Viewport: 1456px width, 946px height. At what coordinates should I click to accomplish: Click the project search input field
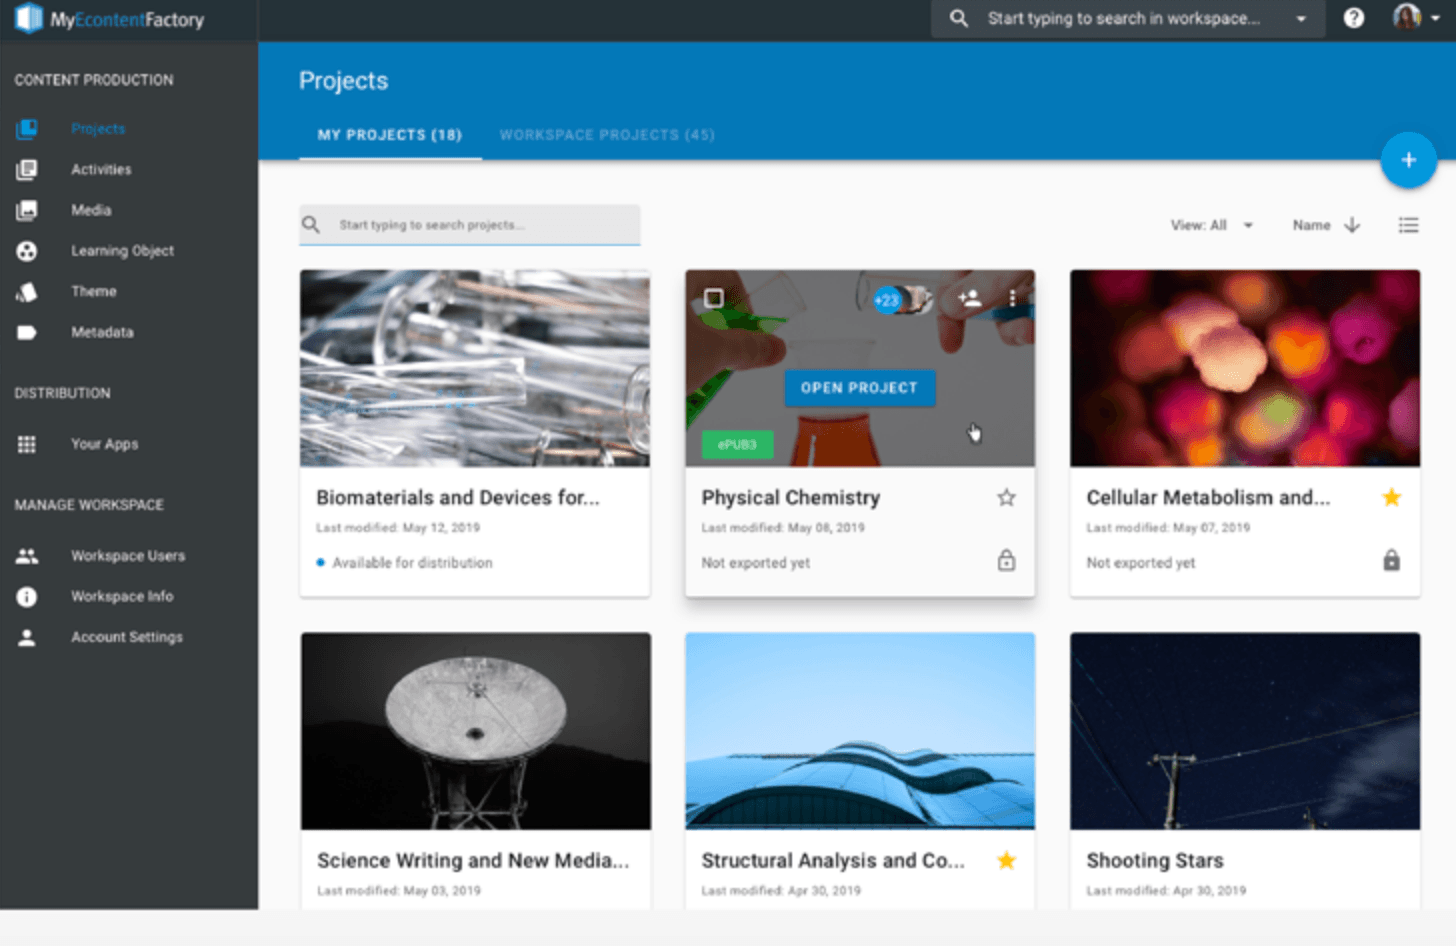tap(470, 225)
